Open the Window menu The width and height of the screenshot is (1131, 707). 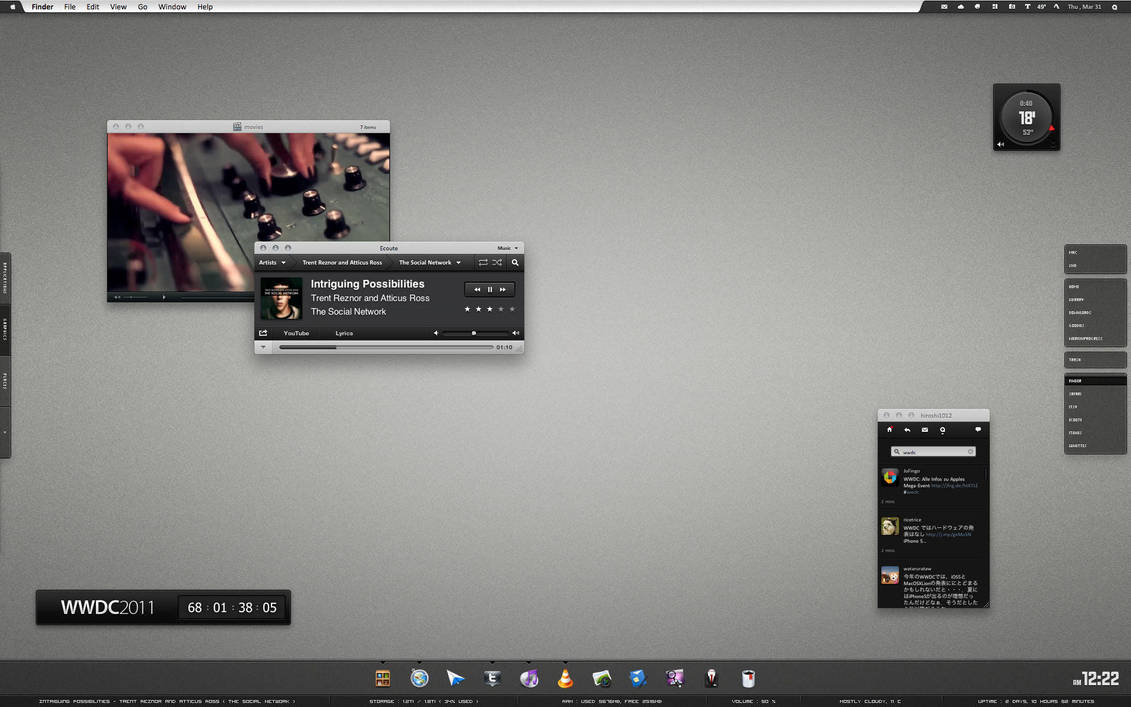tap(172, 6)
